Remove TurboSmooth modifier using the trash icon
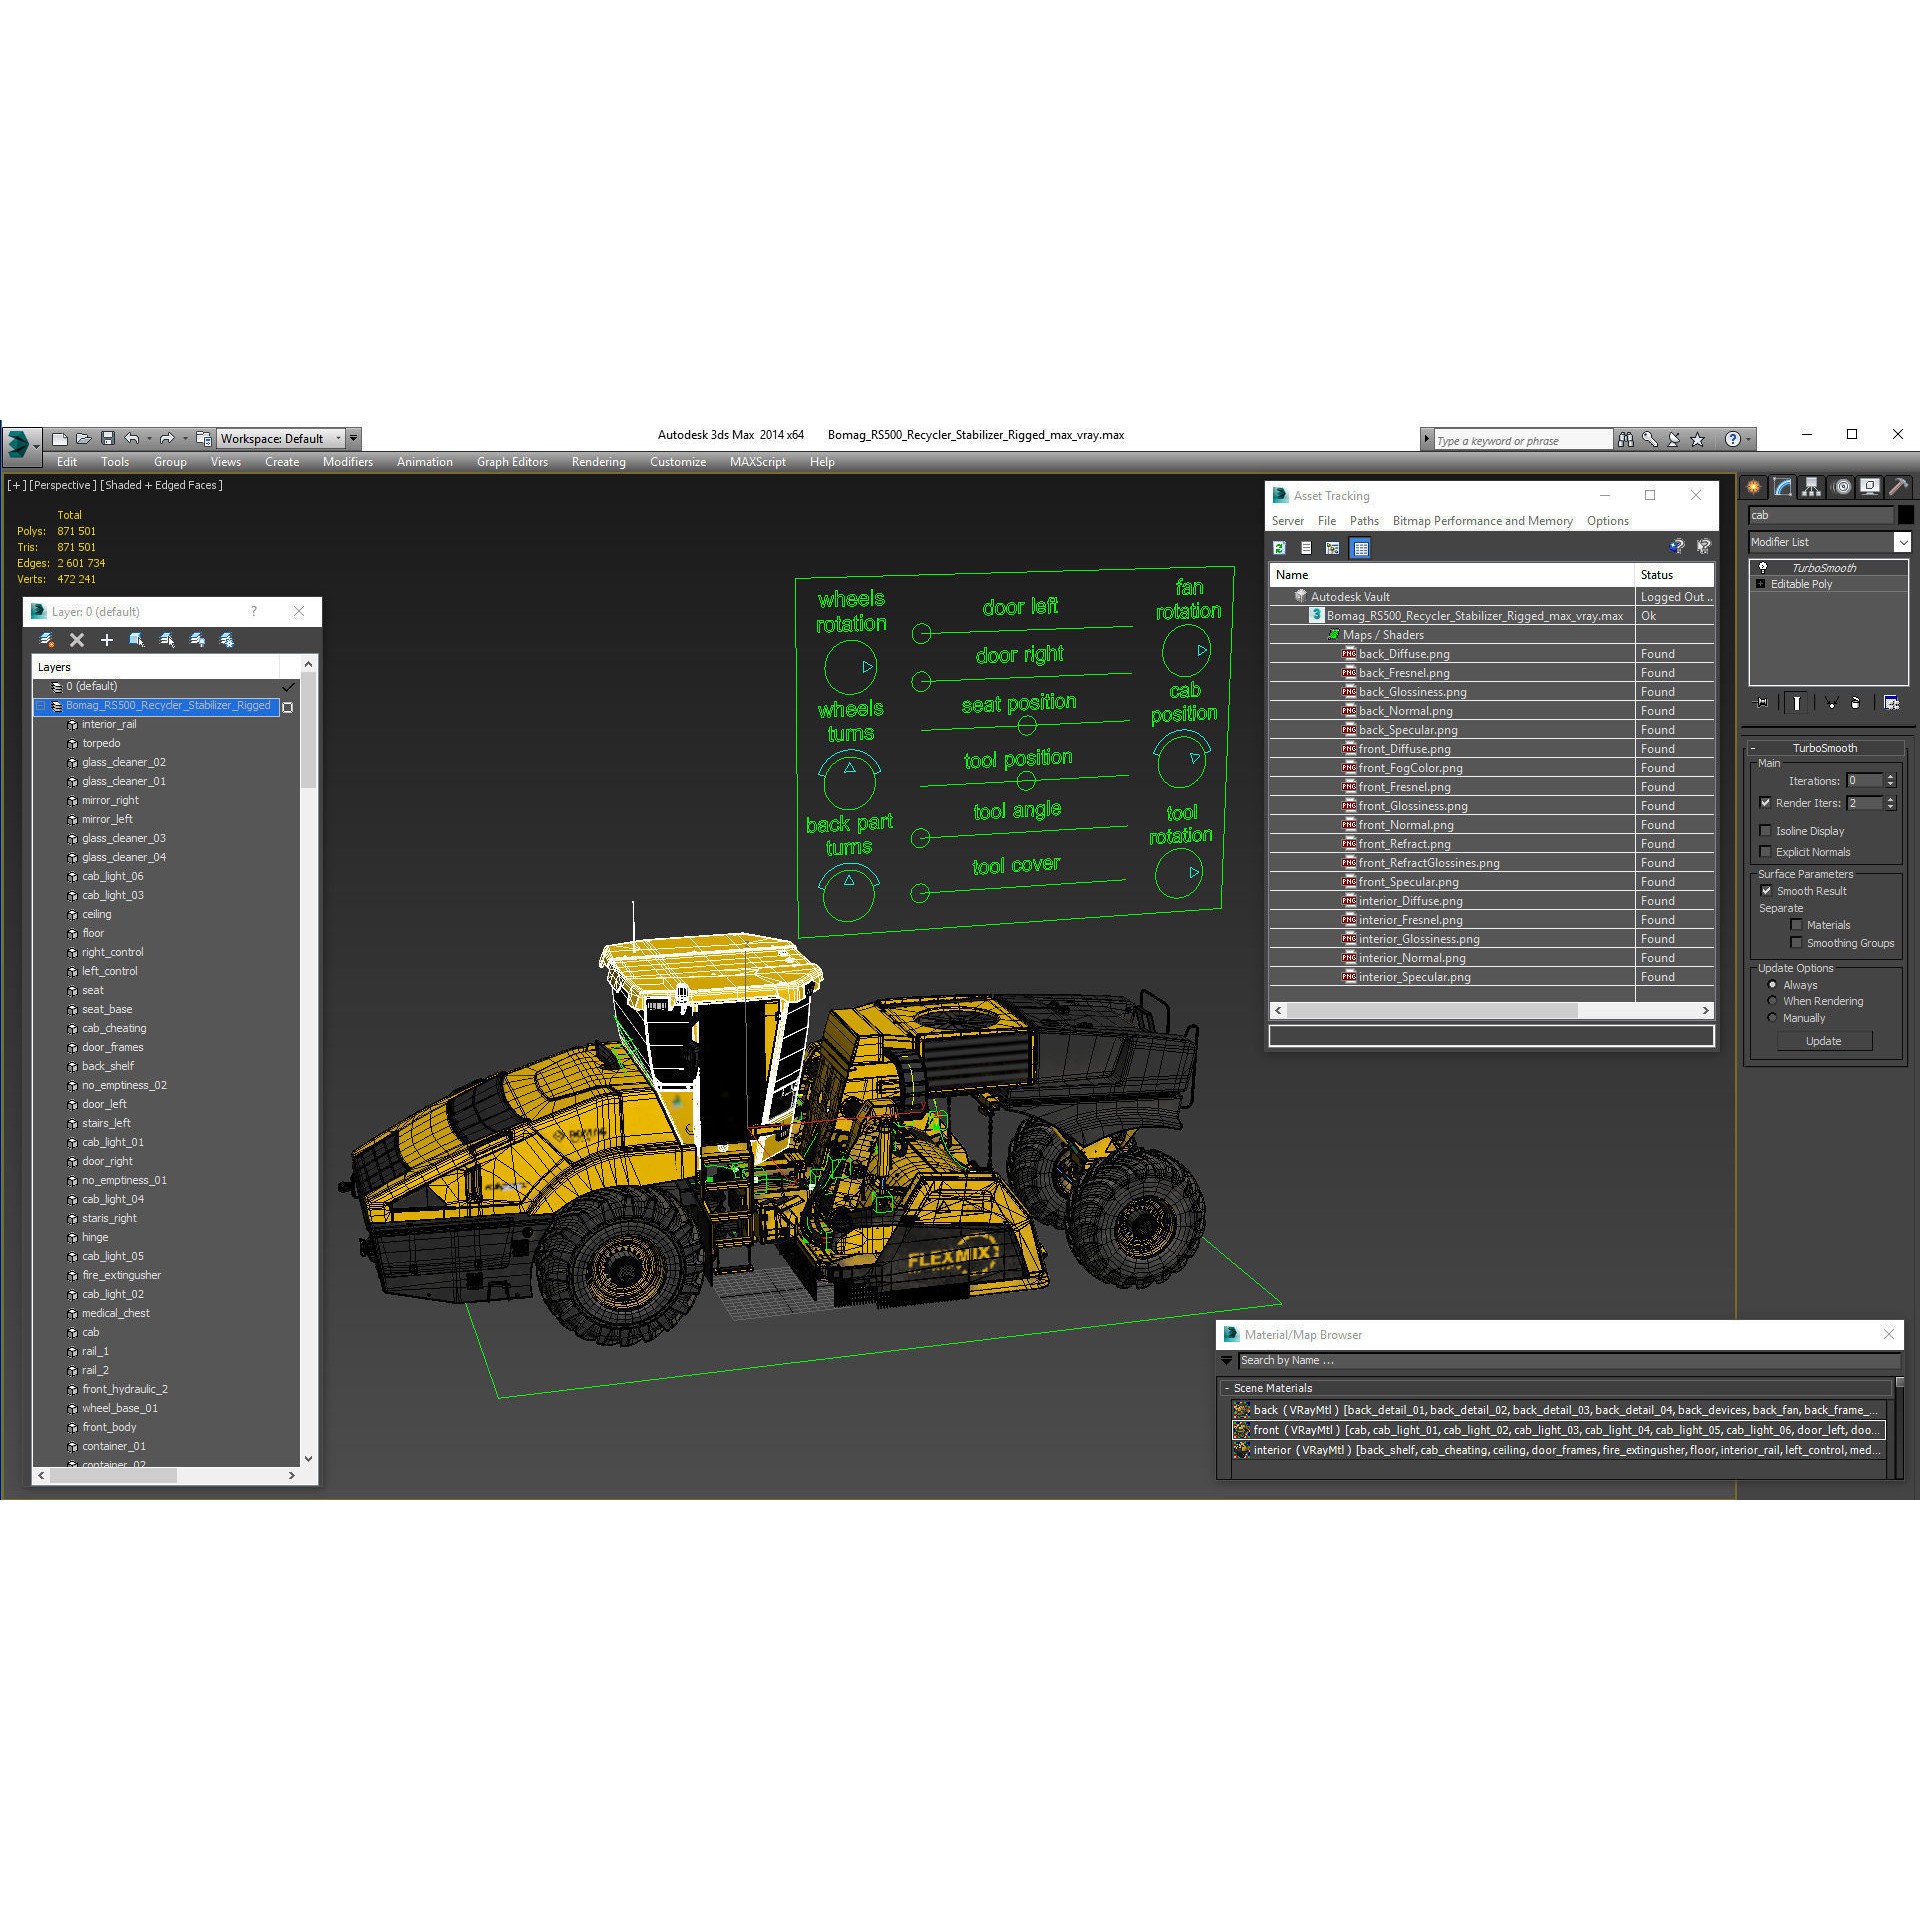Screen dimensions: 1920x1920 tap(1855, 703)
